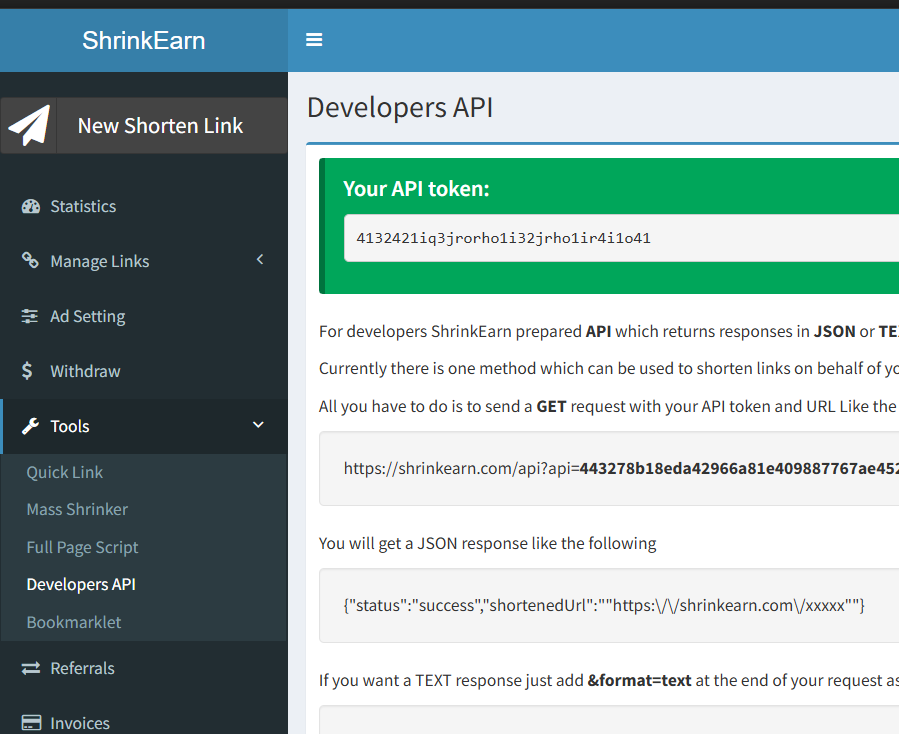
Task: Open the Withdraw page
Action: tap(144, 371)
